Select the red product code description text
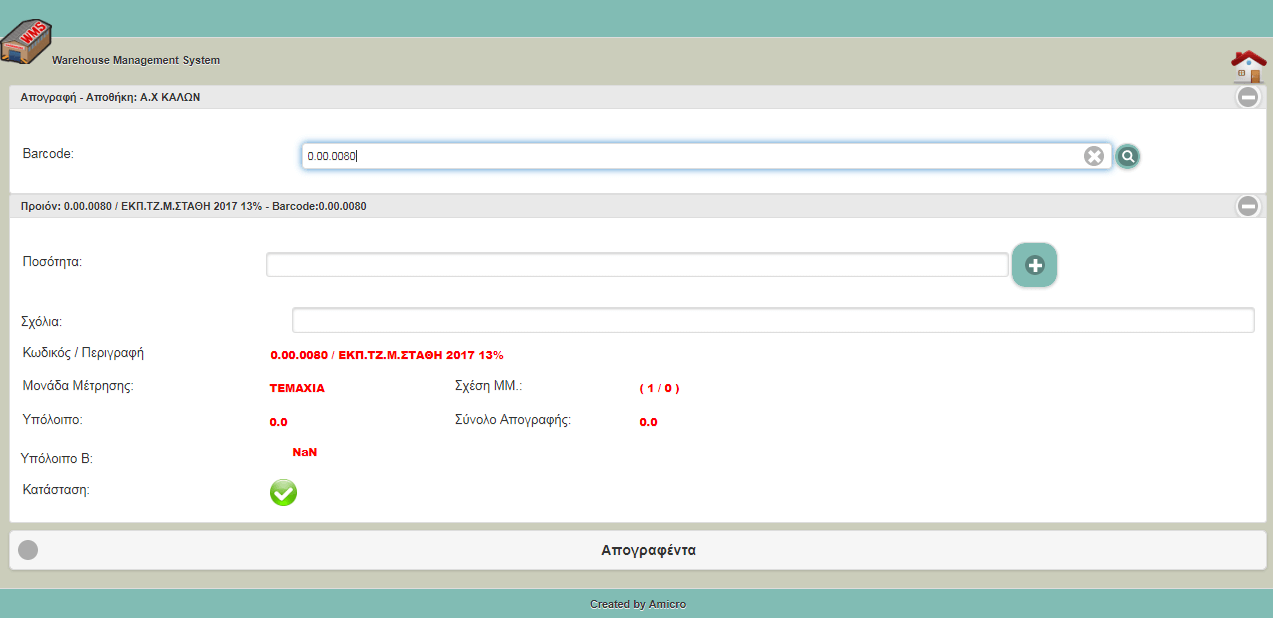This screenshot has width=1273, height=618. tap(386, 355)
